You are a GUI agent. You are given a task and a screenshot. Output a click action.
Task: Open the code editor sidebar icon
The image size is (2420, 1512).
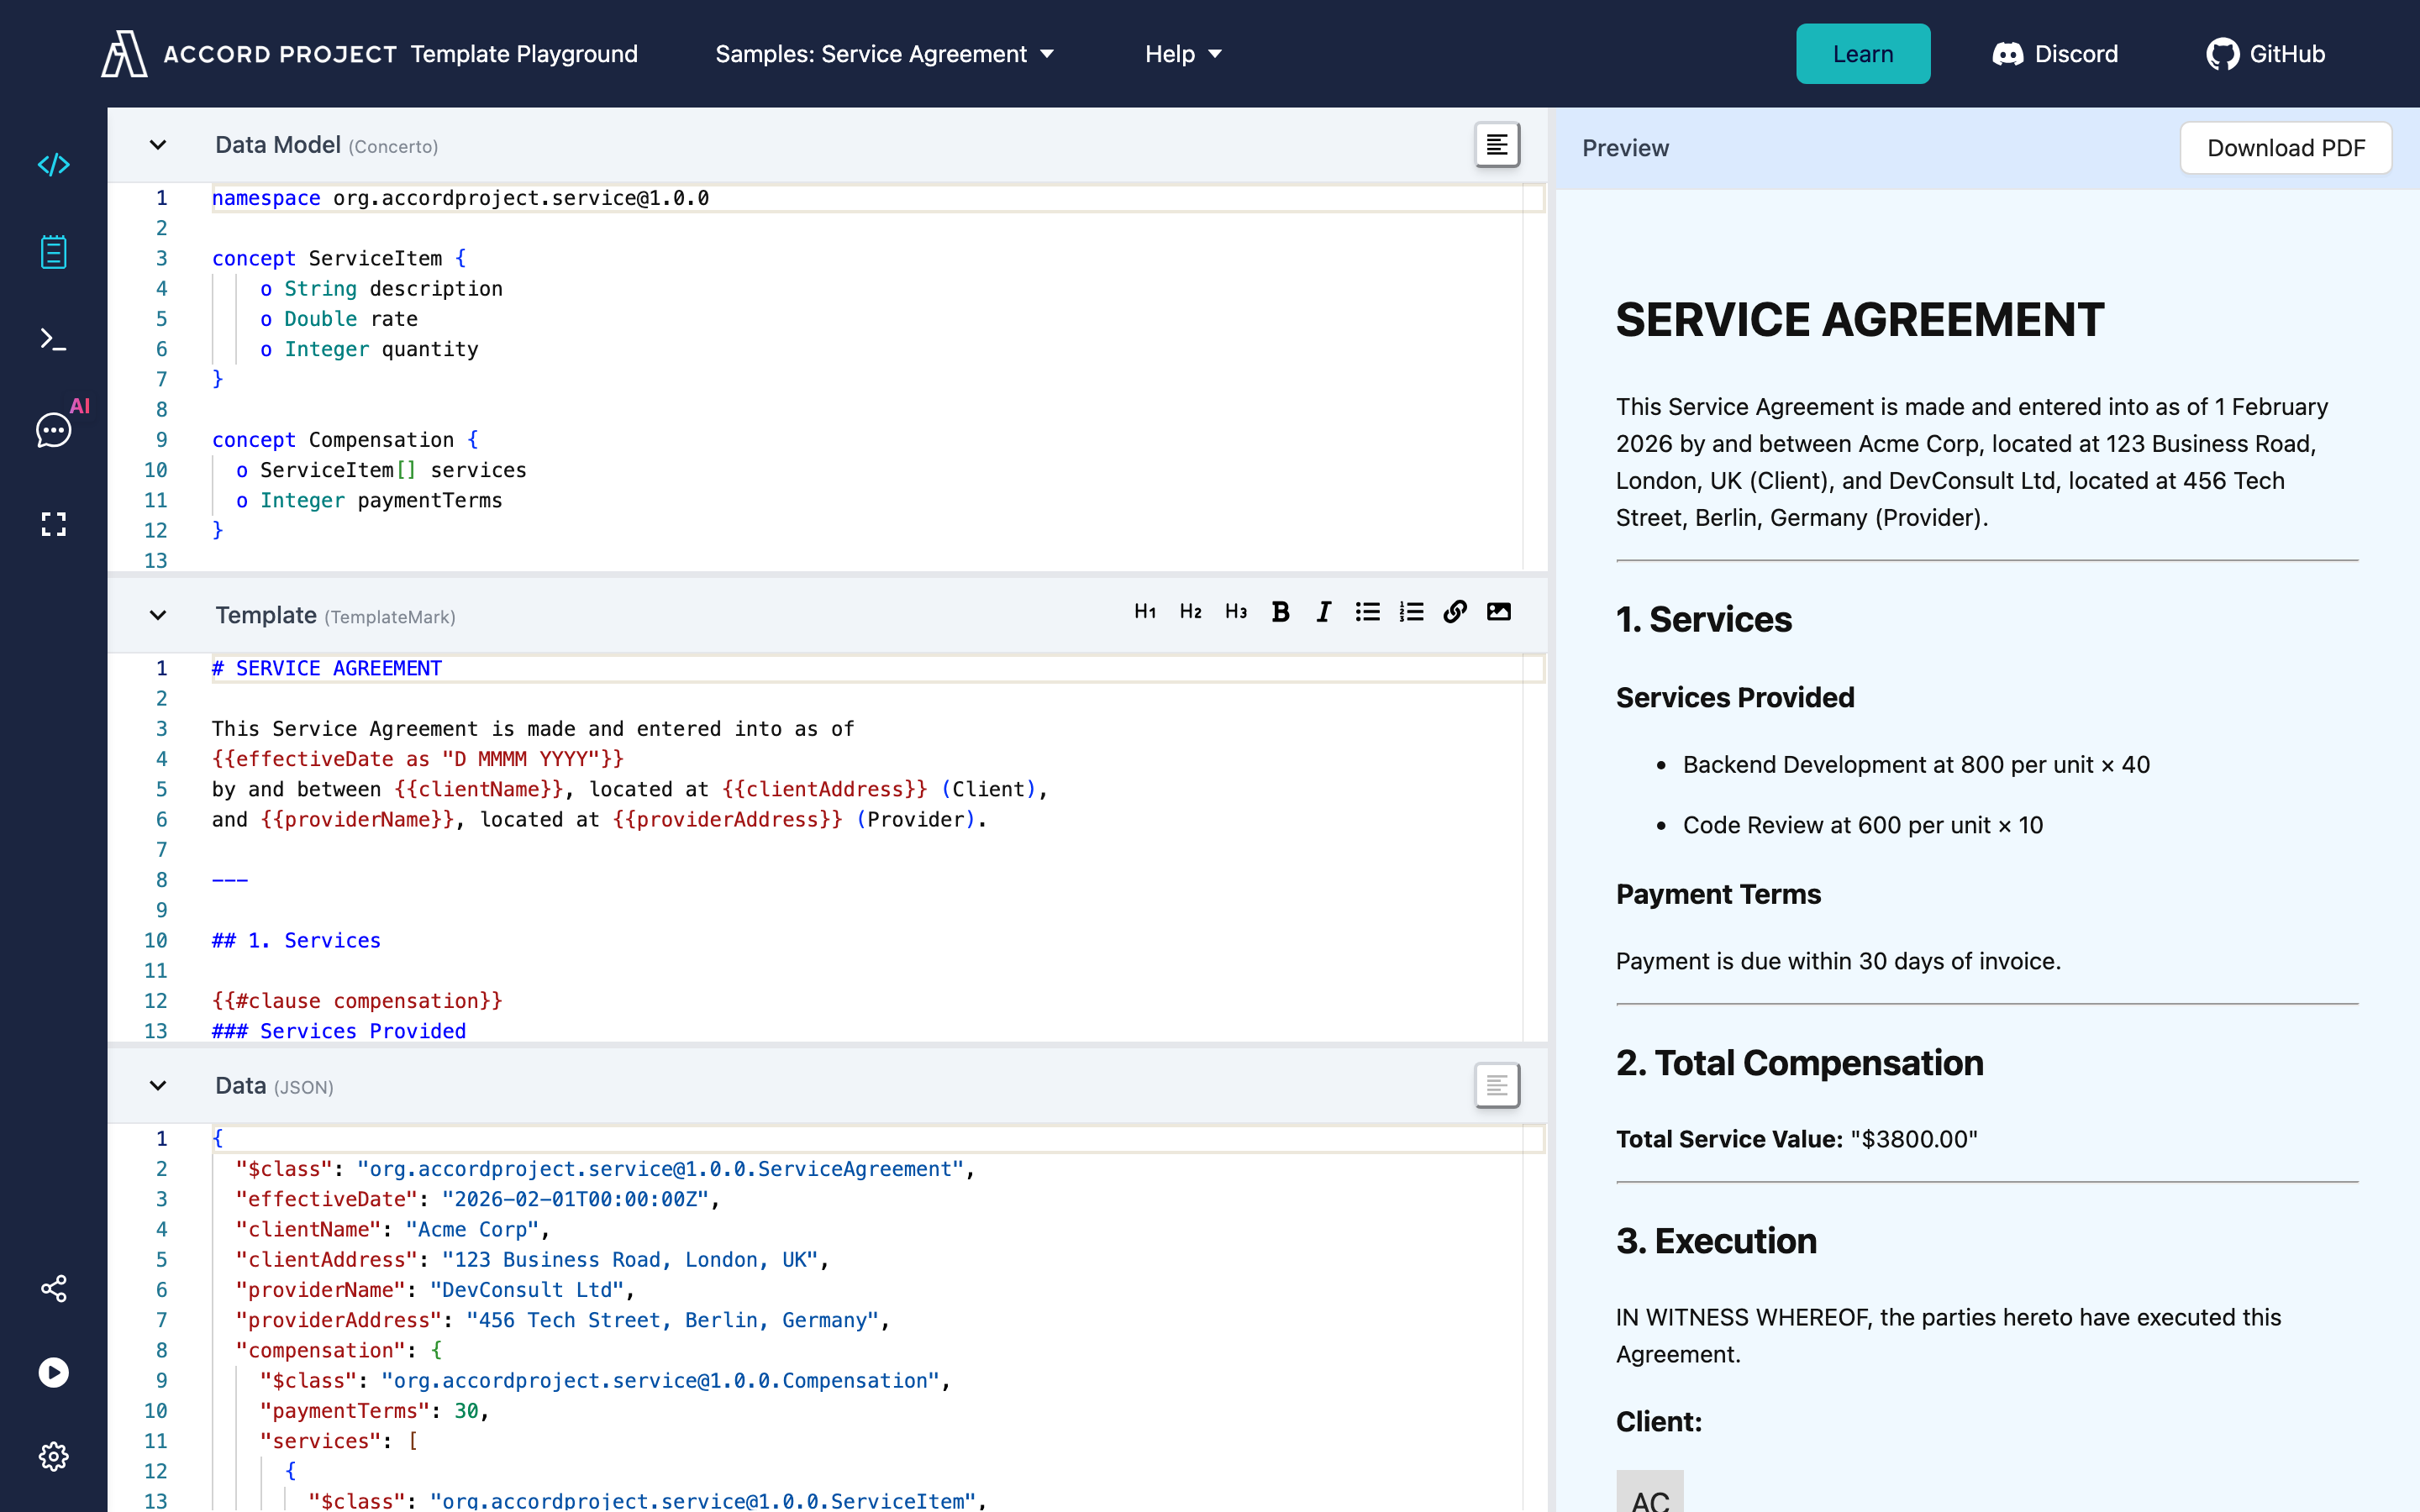click(x=54, y=164)
